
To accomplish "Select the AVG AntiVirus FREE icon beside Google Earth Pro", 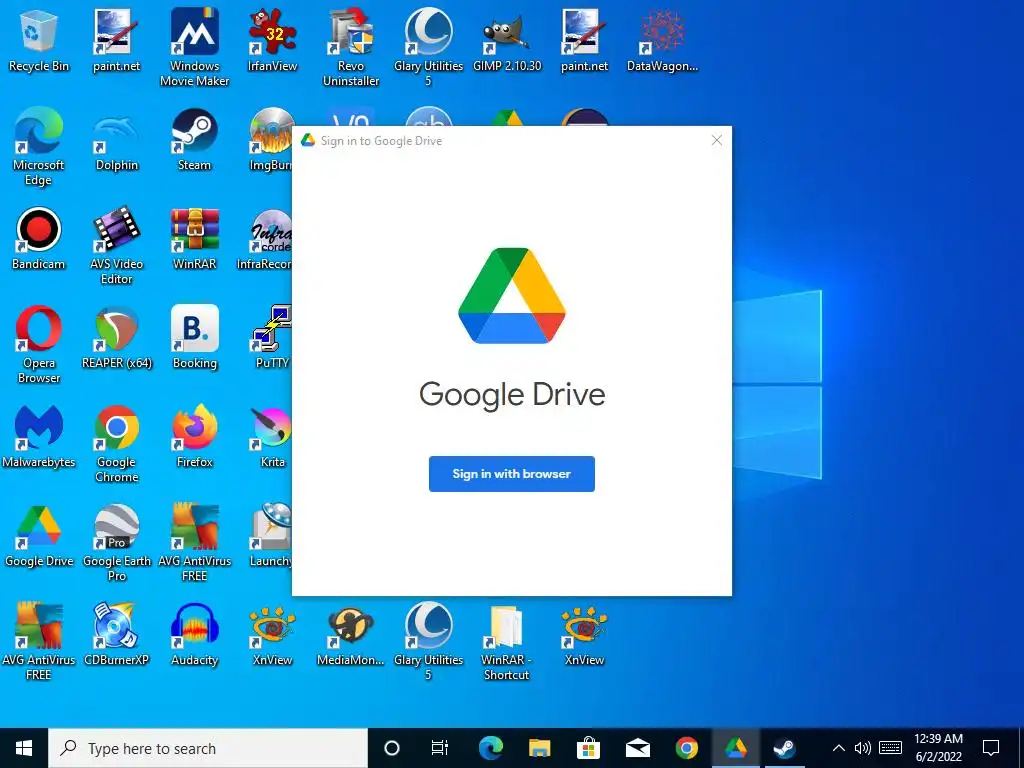I will [195, 543].
